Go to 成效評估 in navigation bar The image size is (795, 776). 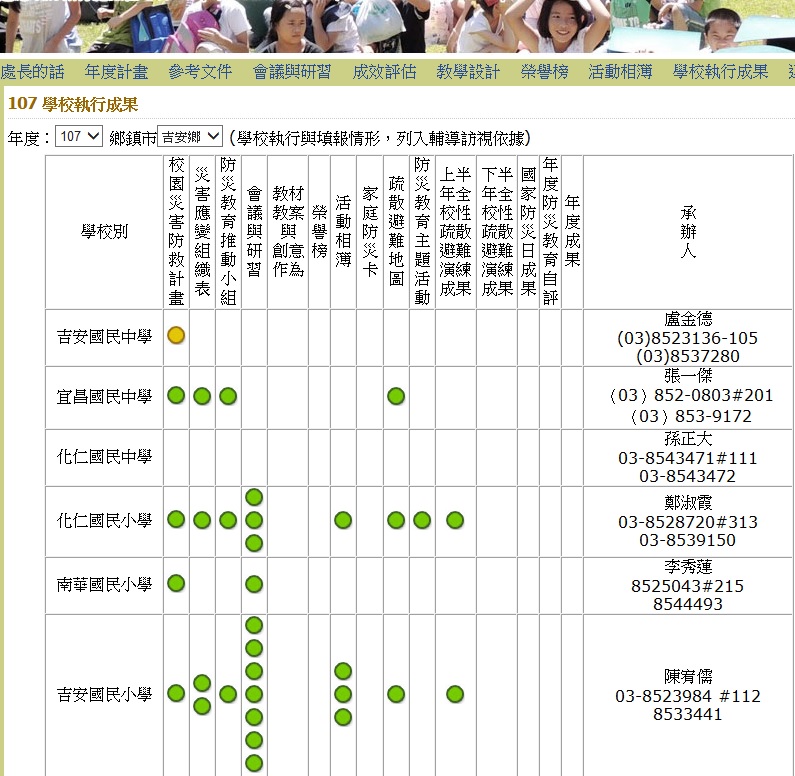click(x=384, y=72)
